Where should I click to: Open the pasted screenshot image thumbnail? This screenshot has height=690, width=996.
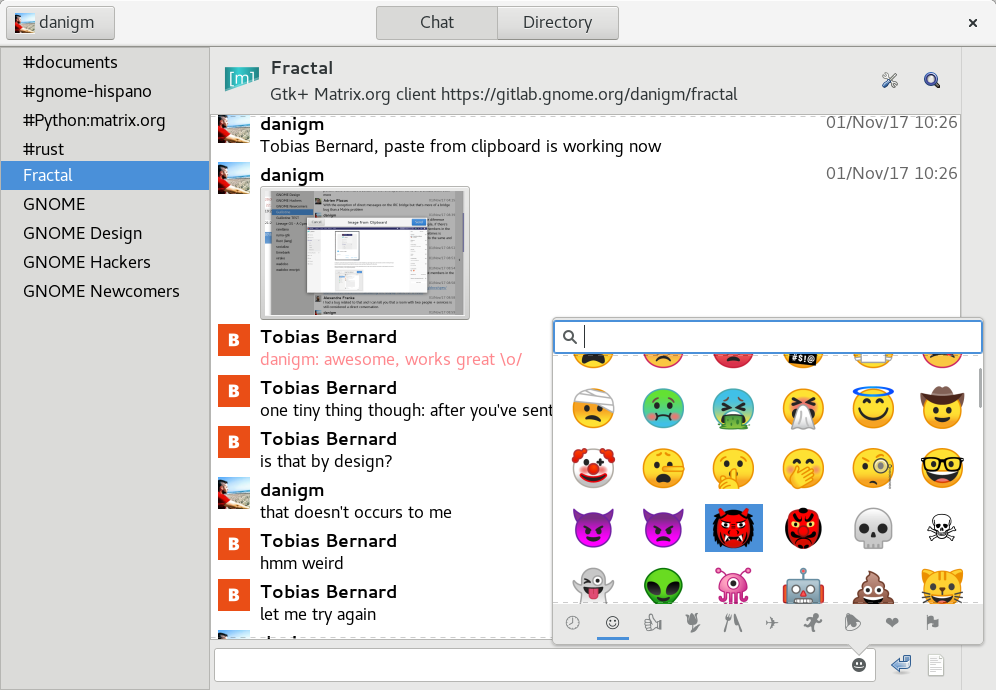pyautogui.click(x=365, y=253)
